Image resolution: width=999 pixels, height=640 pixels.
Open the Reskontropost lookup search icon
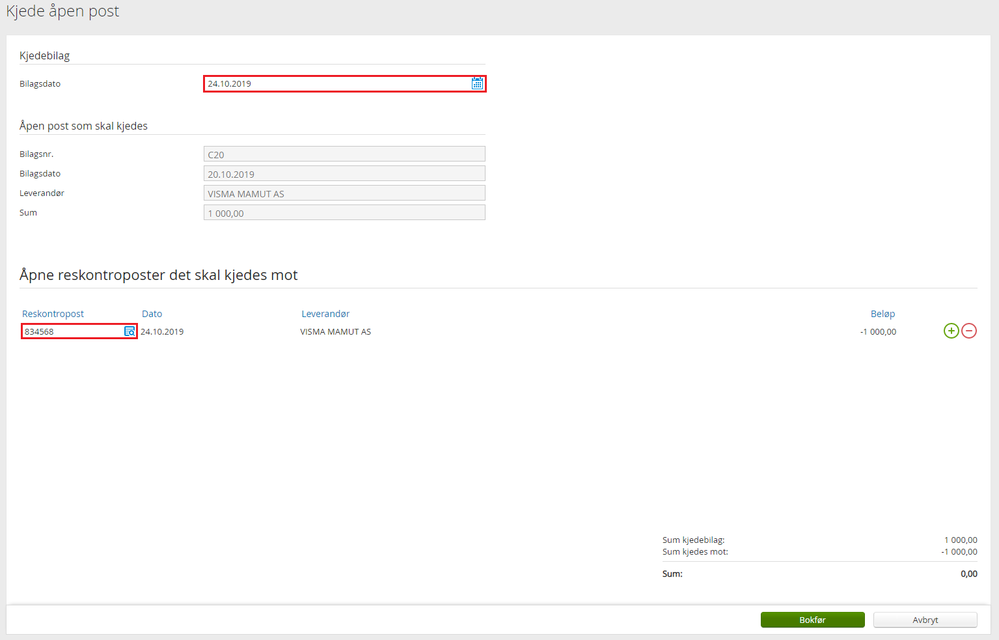tap(129, 331)
